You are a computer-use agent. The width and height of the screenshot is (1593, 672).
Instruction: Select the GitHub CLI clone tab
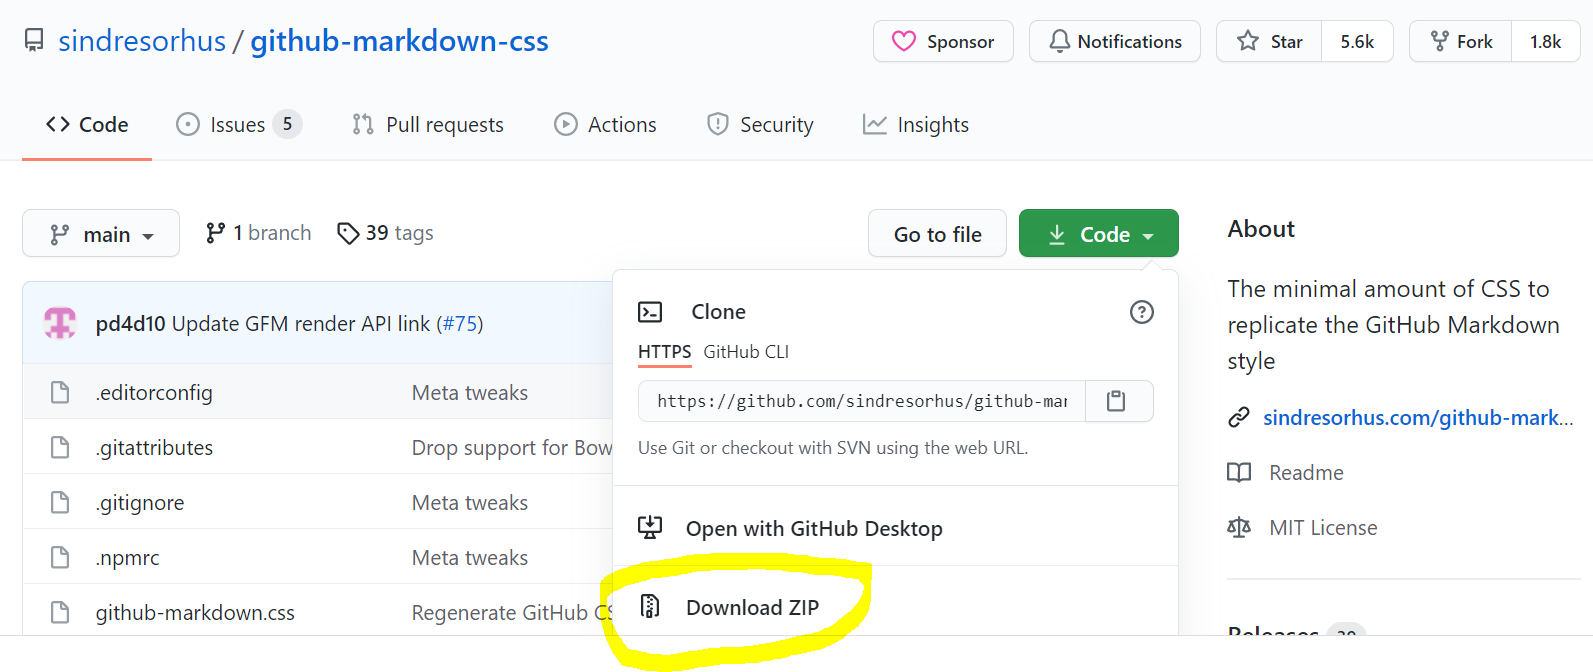746,352
